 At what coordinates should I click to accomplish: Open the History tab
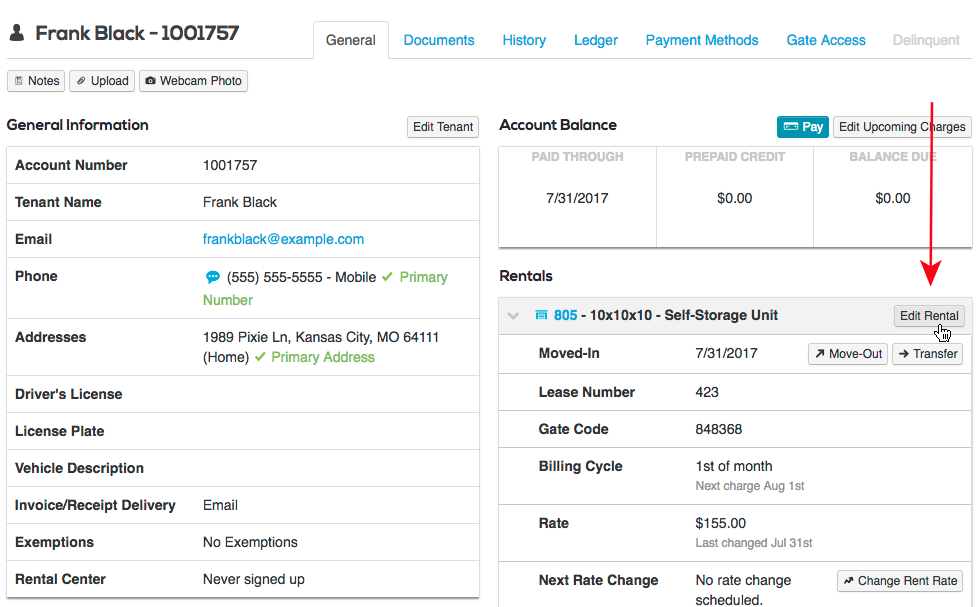coord(524,41)
